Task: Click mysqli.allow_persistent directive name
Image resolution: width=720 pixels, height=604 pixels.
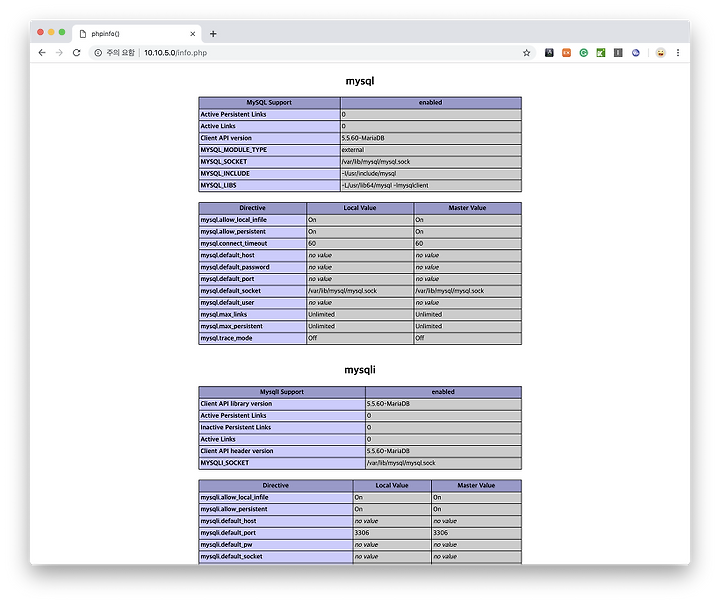Action: [x=234, y=509]
